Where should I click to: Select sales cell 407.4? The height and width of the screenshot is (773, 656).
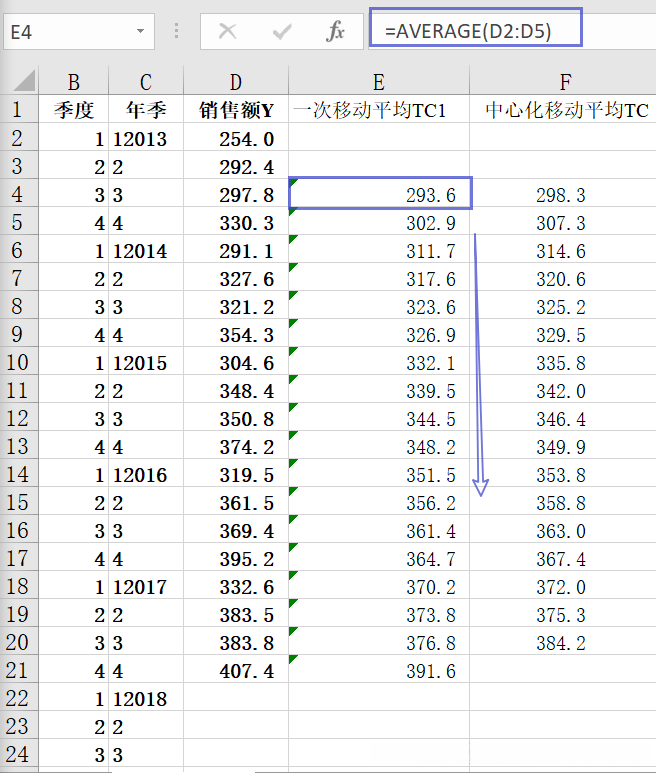(x=236, y=669)
